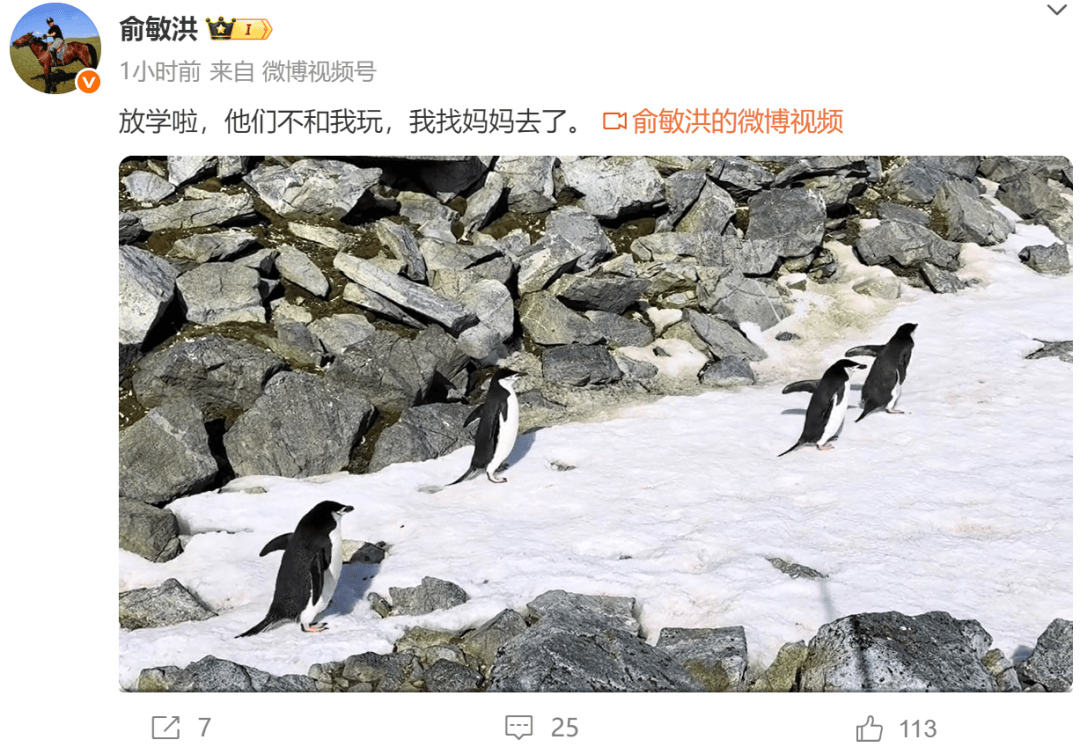Image resolution: width=1080 pixels, height=747 pixels.
Task: Open 俞敏洪's profile from the username
Action: (158, 29)
